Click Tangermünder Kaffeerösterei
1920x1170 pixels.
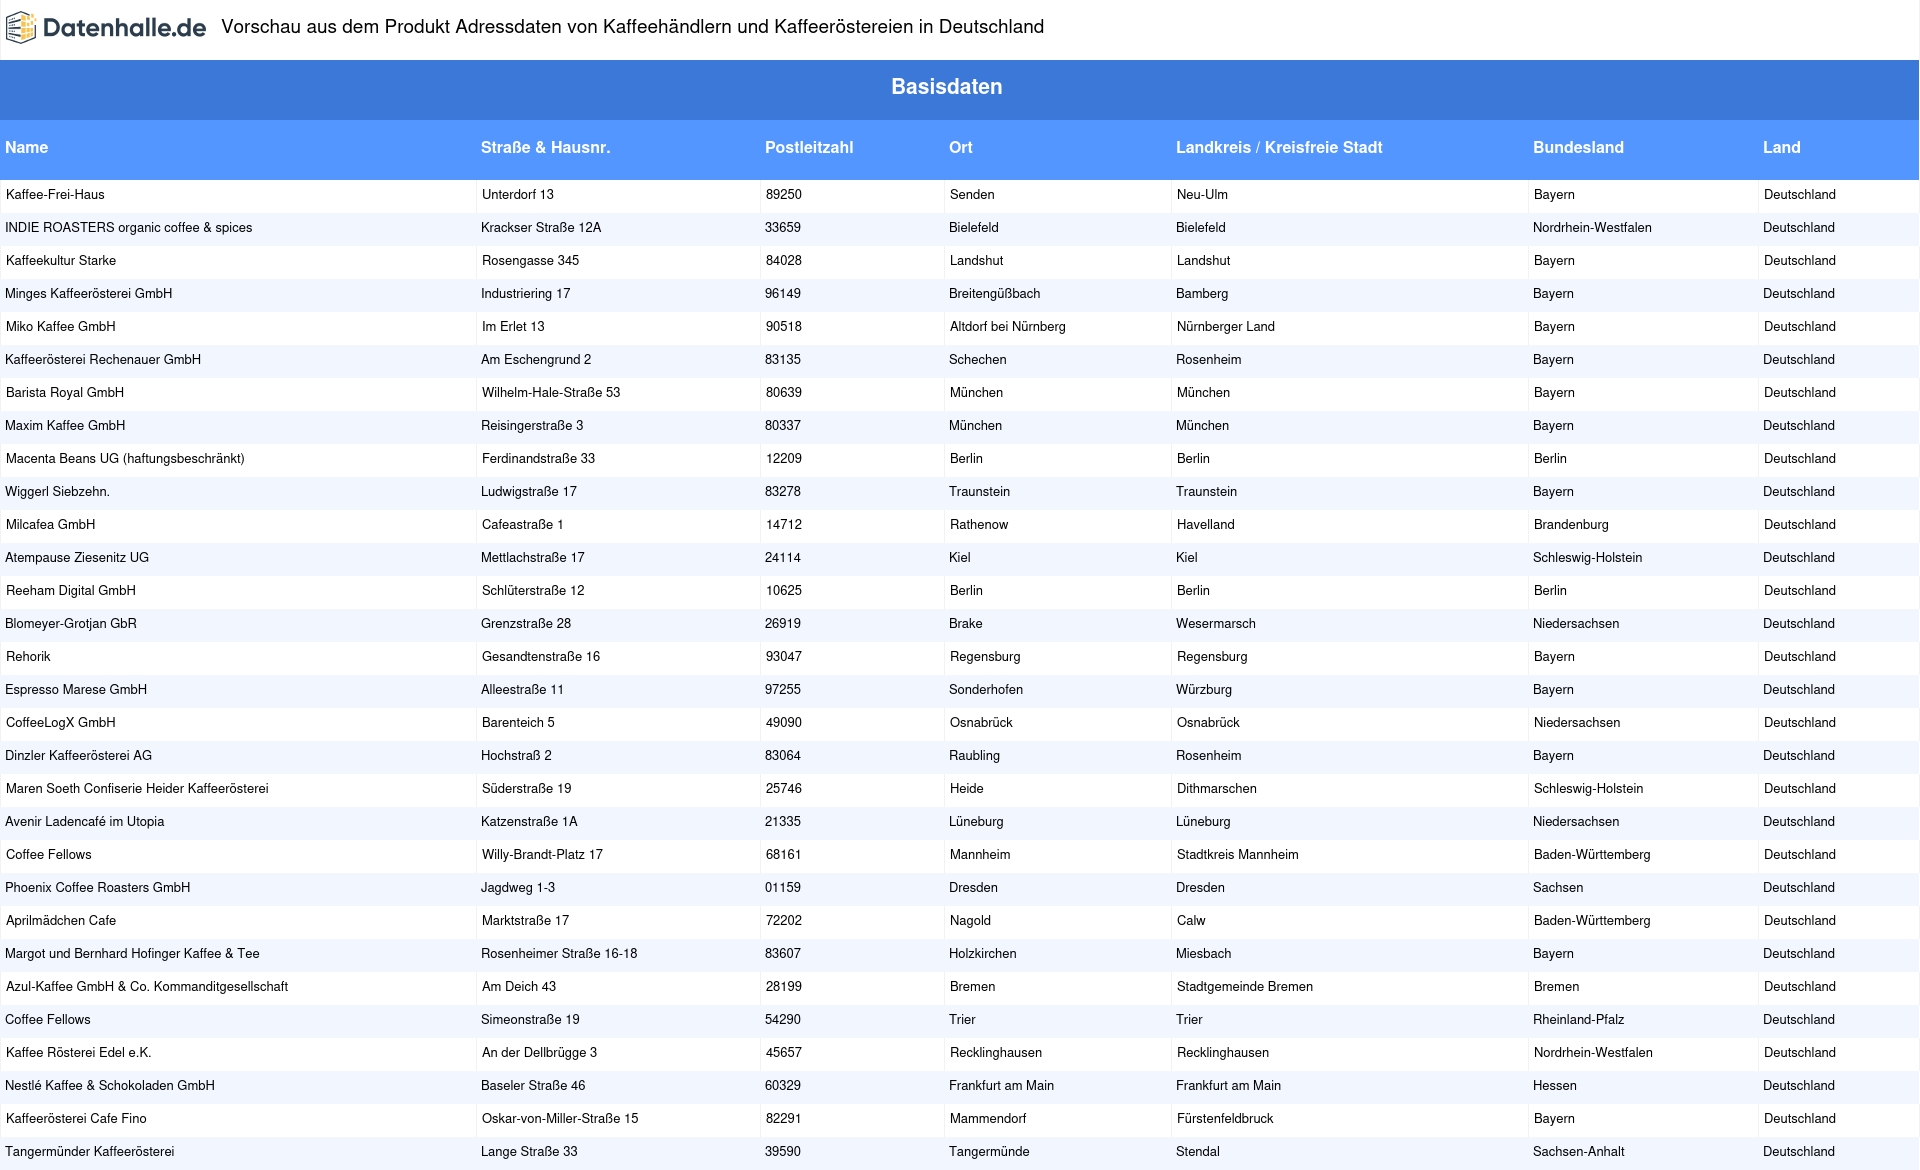click(x=90, y=1152)
